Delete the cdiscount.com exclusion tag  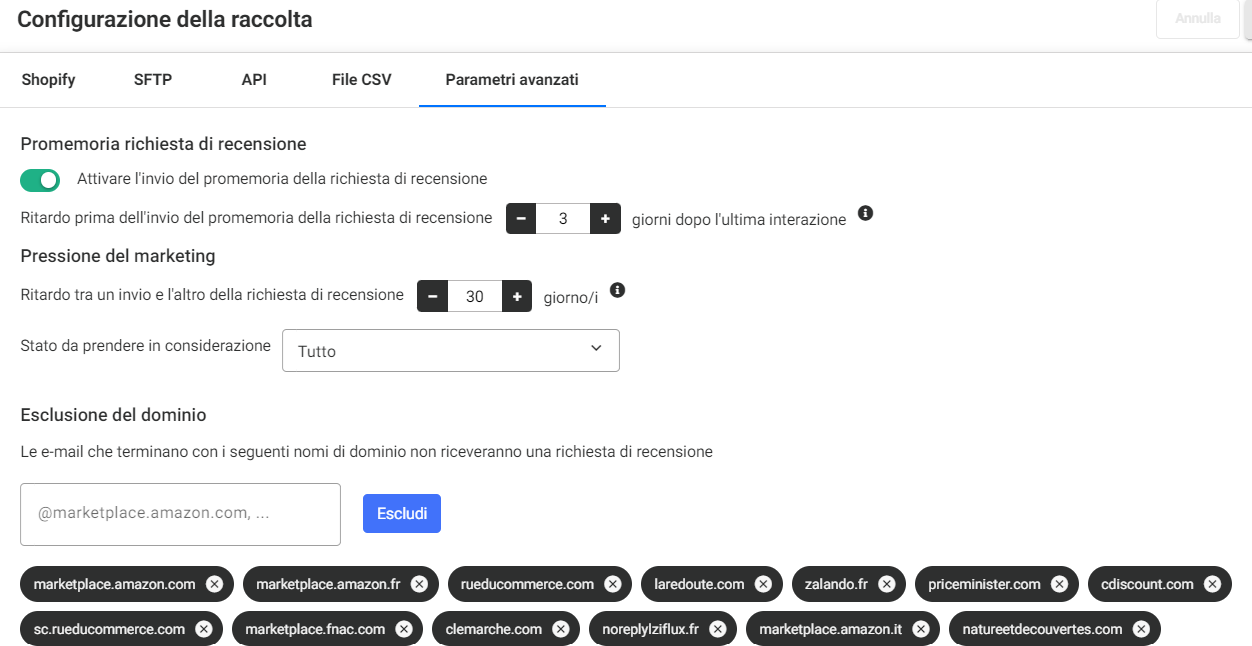click(x=1212, y=584)
